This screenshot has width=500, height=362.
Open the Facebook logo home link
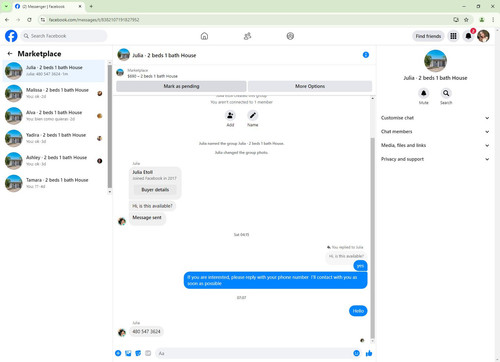point(11,36)
